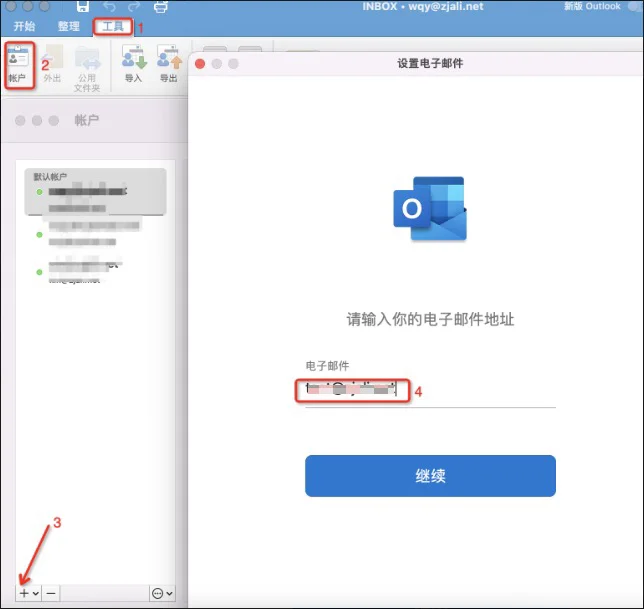The width and height of the screenshot is (644, 609).
Task: Click the 继续 continue button
Action: tap(430, 476)
